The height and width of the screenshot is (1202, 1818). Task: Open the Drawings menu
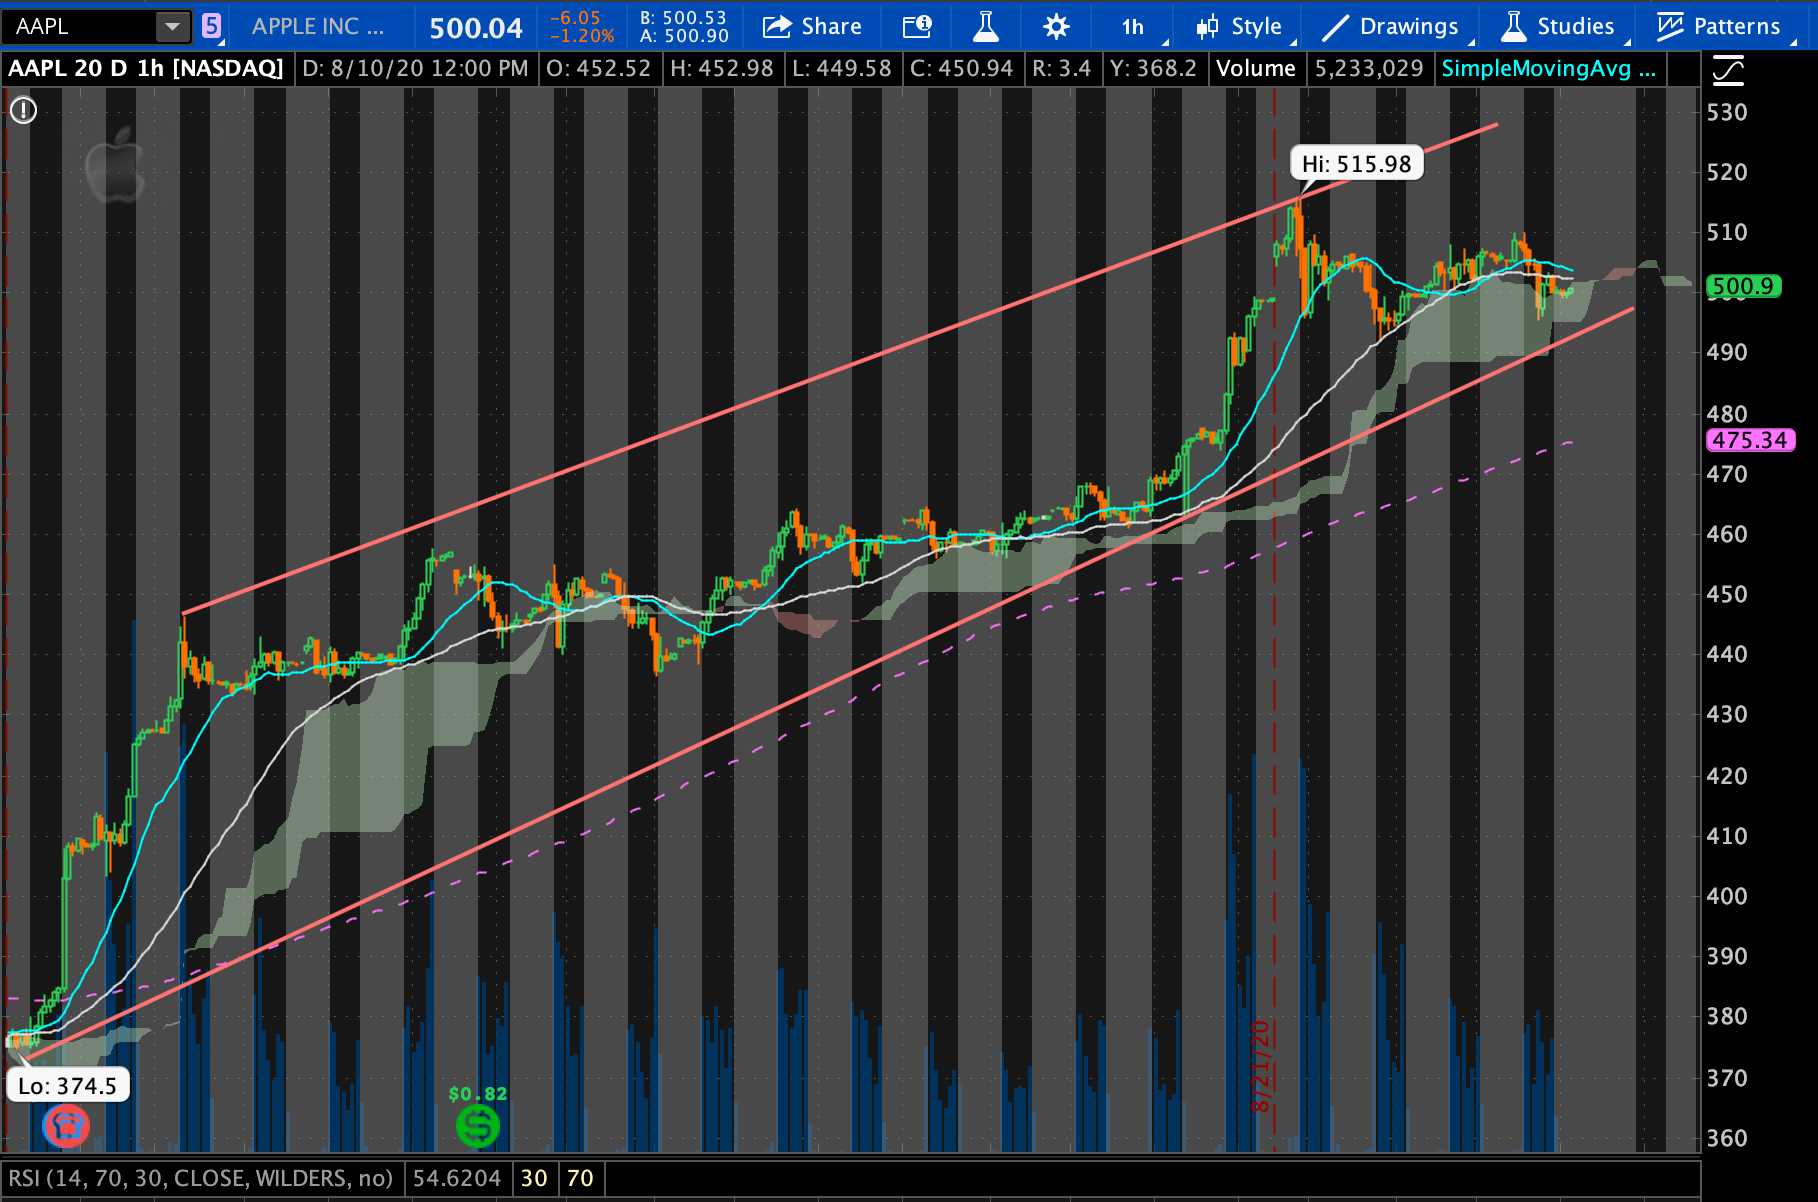click(1391, 27)
